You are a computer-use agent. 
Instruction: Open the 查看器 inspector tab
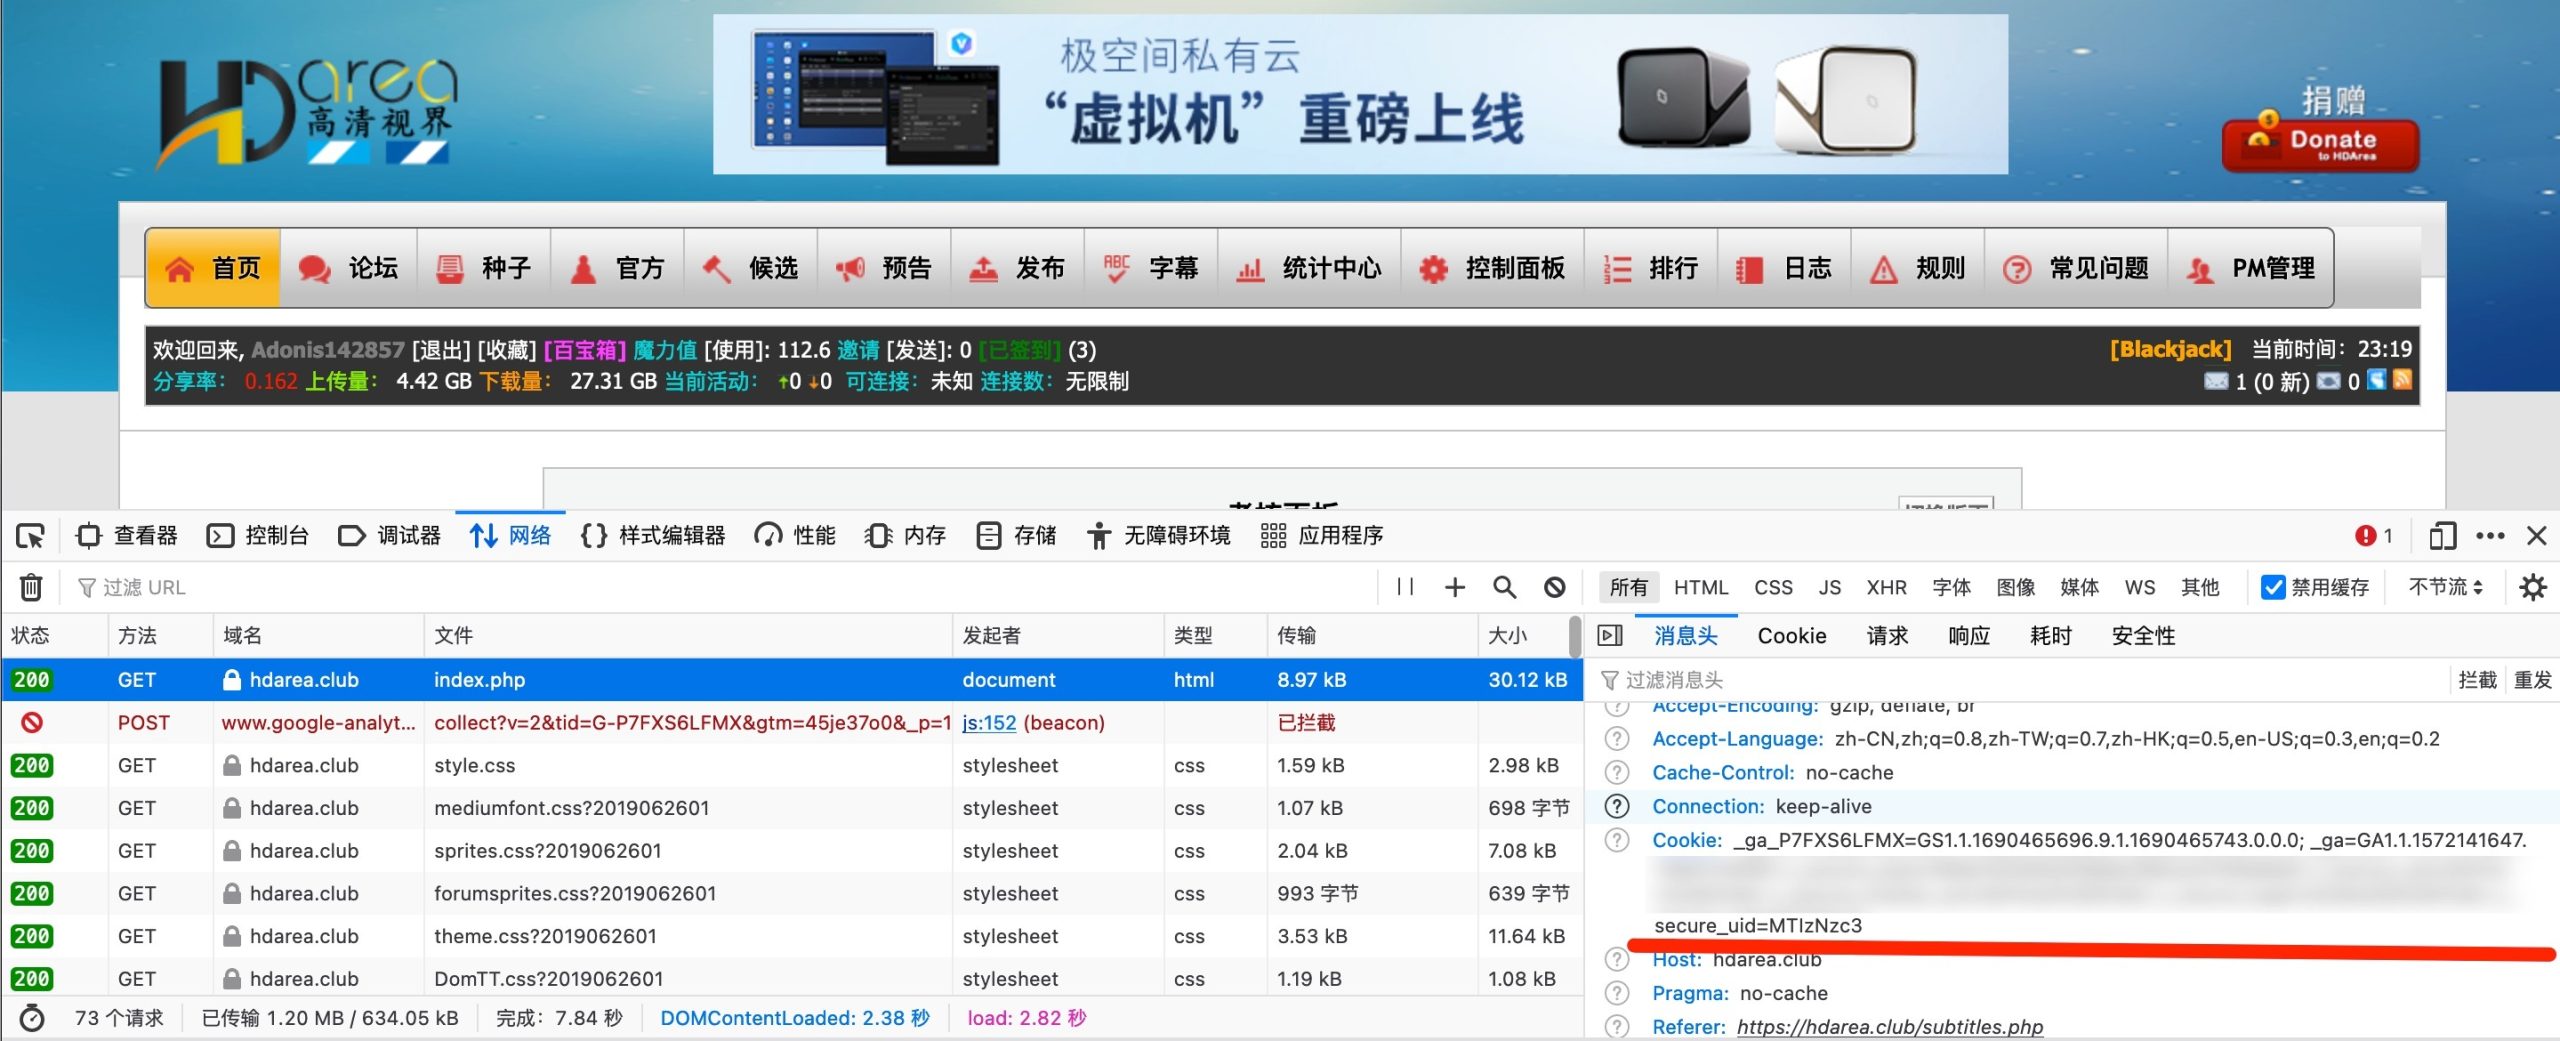tap(127, 536)
